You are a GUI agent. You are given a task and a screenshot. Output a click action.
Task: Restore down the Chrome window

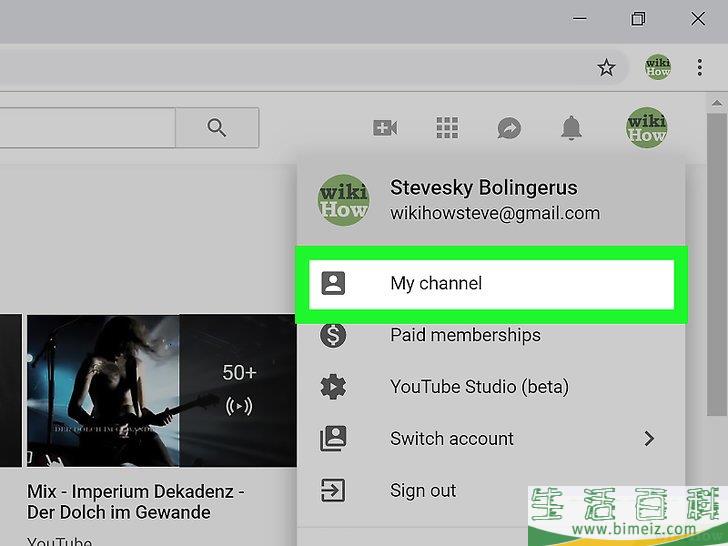(x=638, y=19)
